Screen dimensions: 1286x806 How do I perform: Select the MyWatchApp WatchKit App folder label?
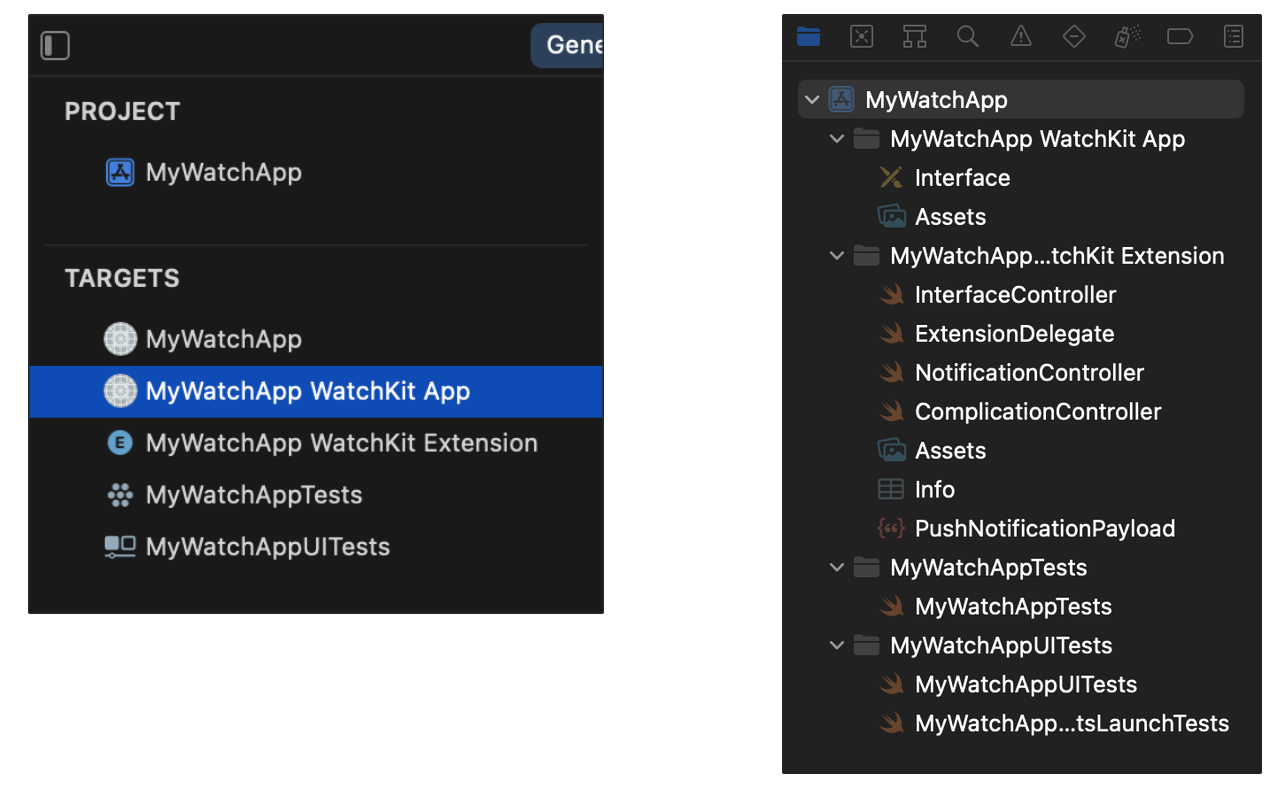pos(1038,139)
